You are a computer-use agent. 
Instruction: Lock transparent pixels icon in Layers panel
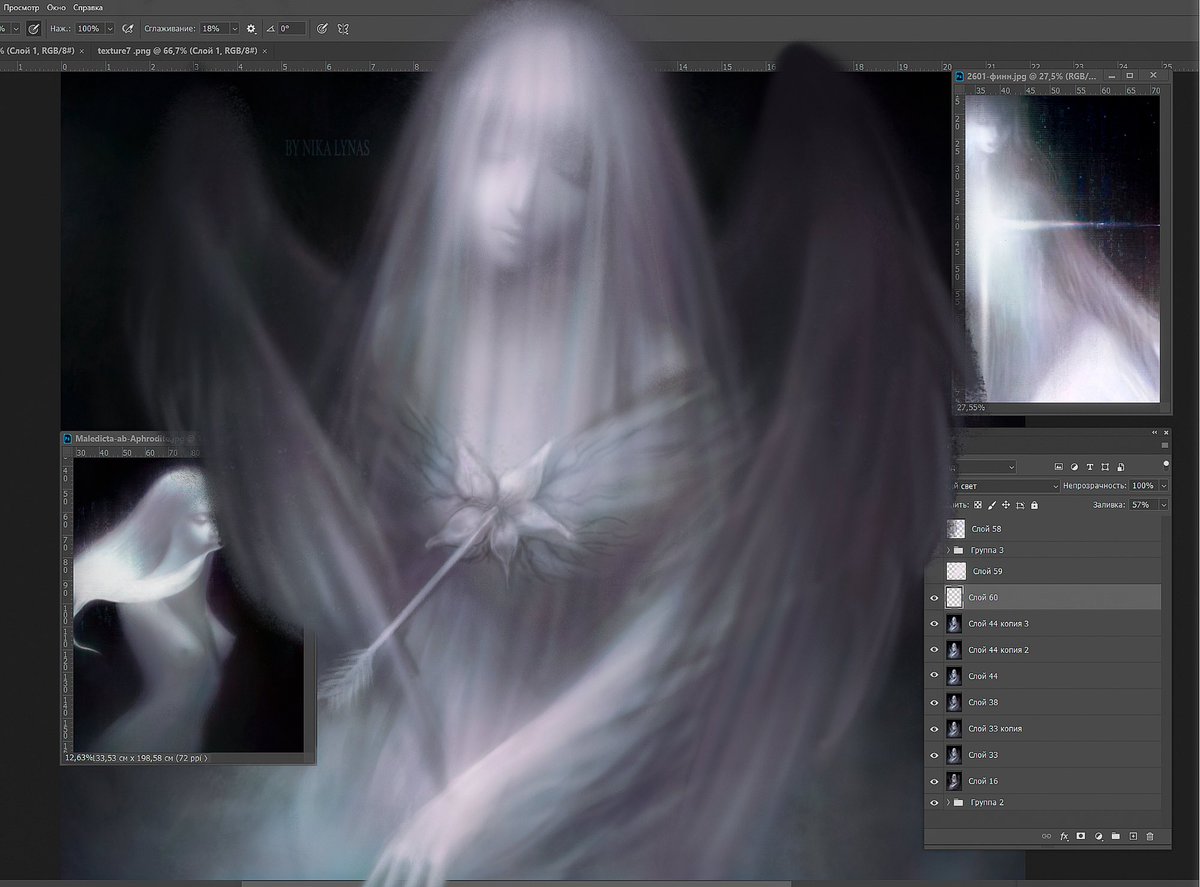click(x=978, y=506)
